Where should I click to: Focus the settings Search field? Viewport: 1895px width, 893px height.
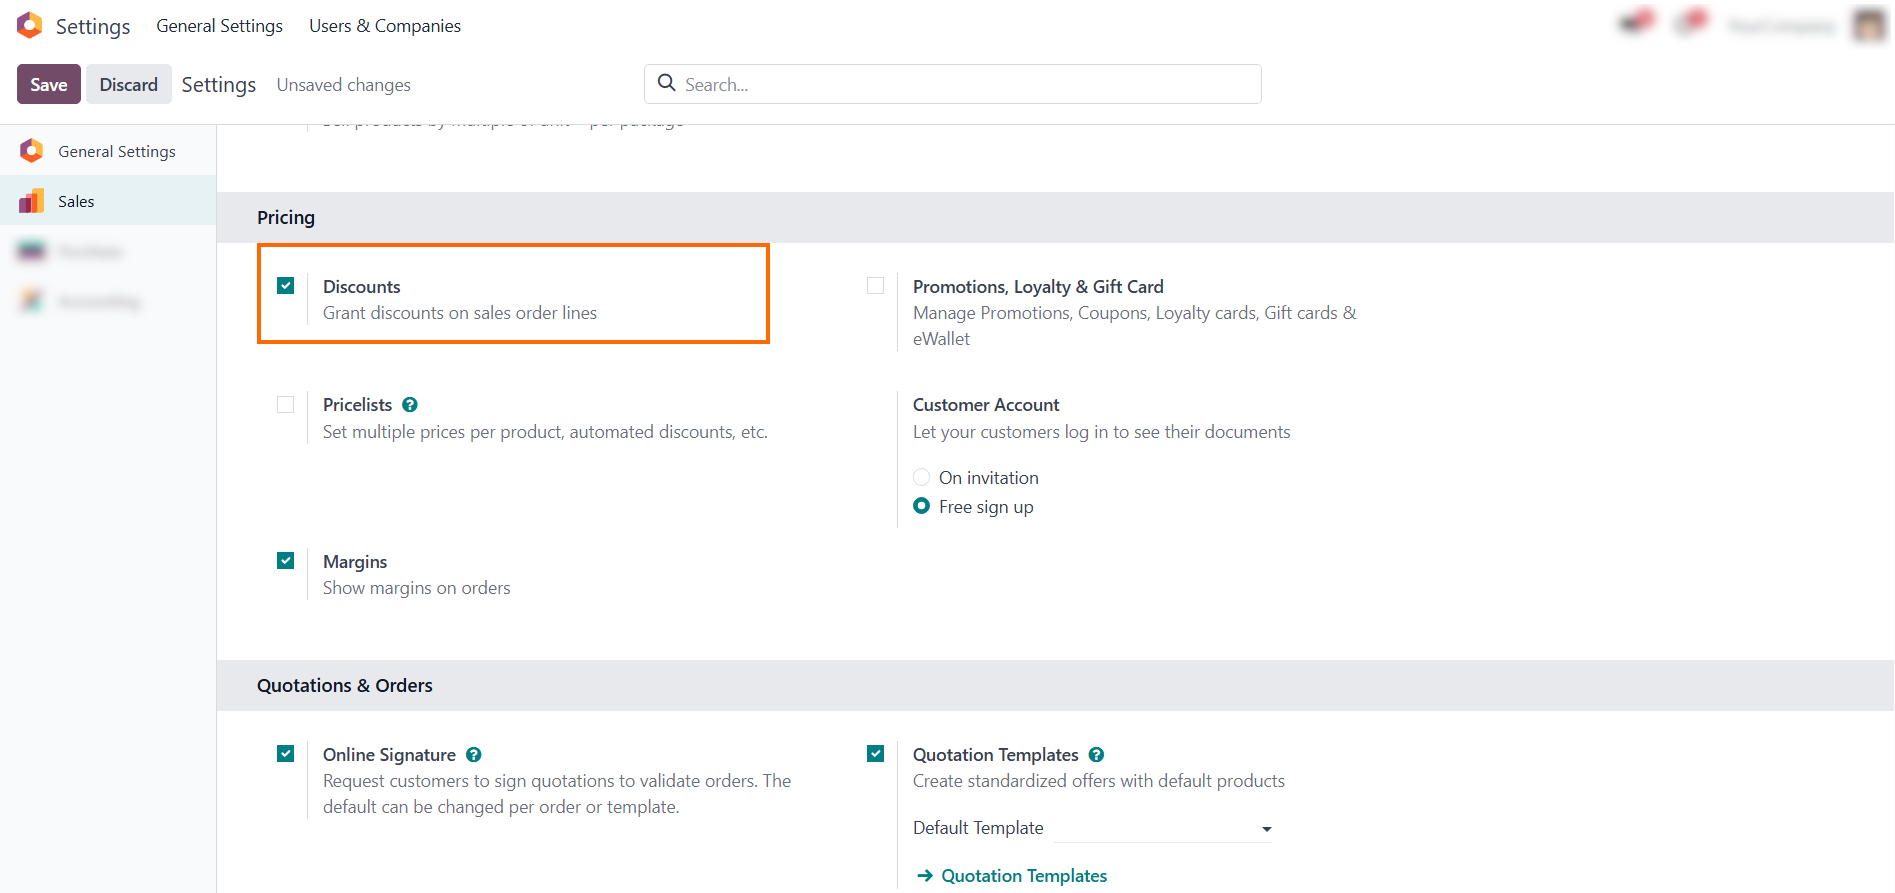point(953,84)
